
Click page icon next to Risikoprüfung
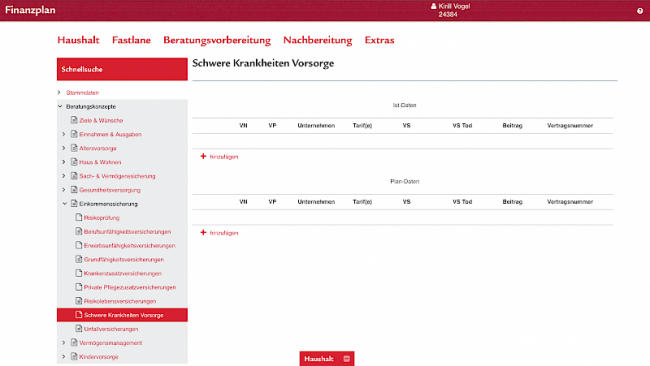click(79, 217)
